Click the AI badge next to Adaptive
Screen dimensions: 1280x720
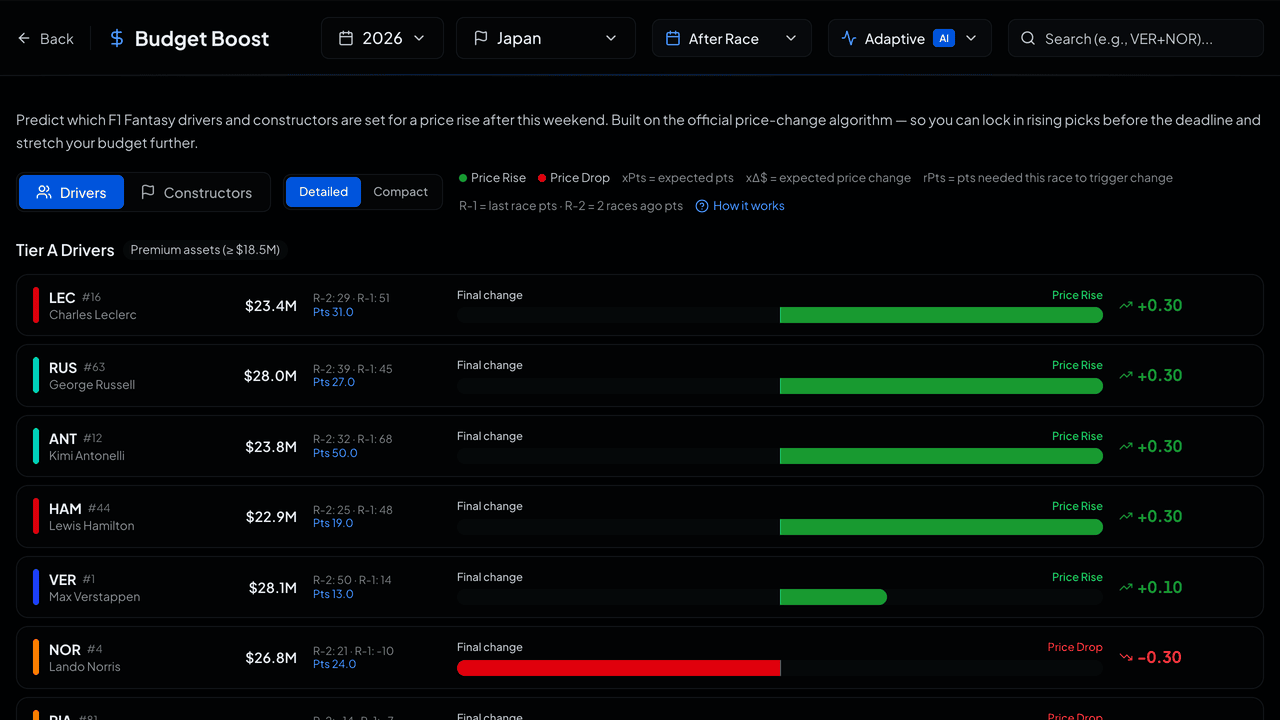(943, 38)
